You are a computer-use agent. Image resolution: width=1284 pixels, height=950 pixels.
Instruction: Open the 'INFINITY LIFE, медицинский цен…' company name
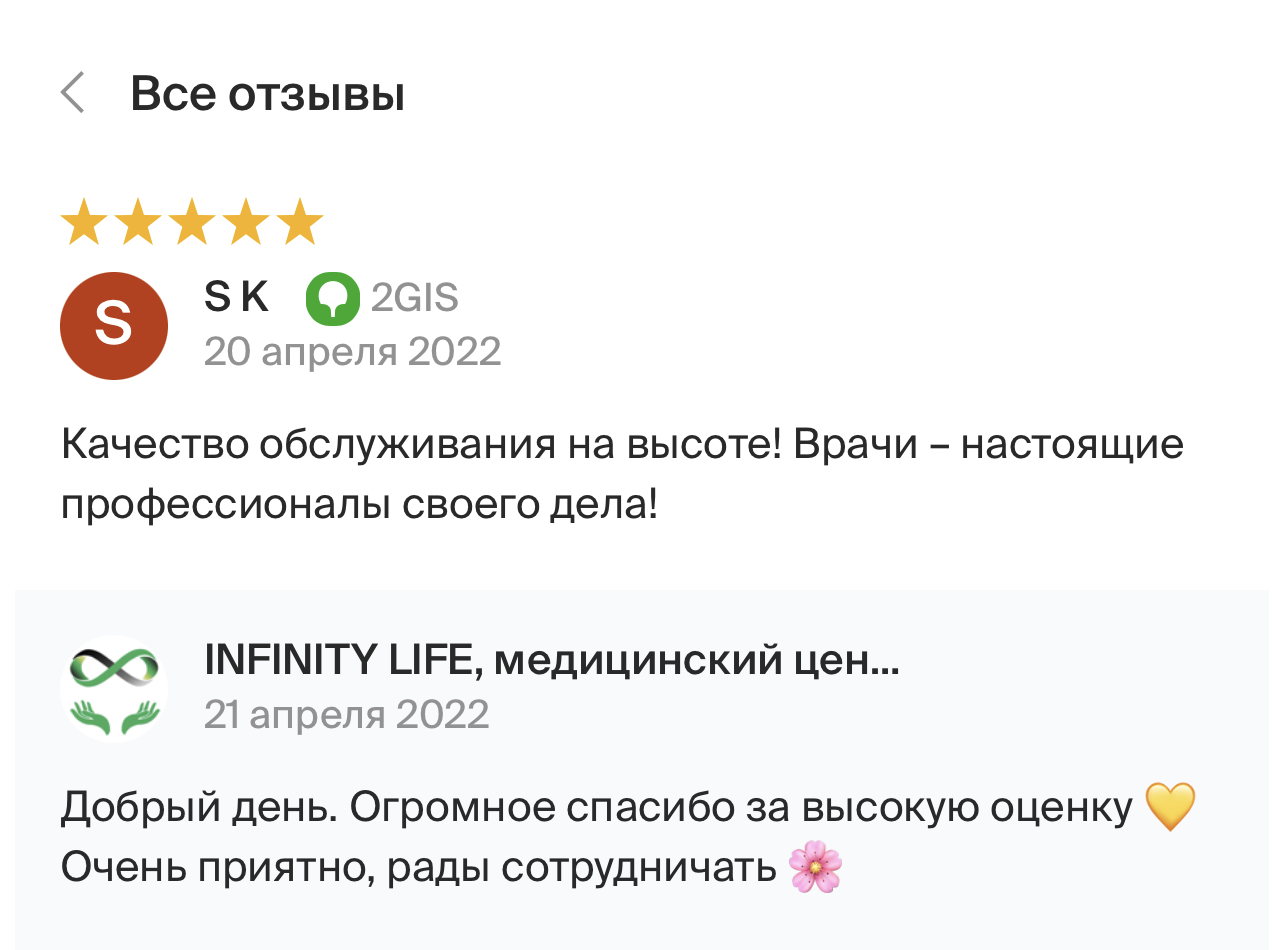[x=551, y=660]
